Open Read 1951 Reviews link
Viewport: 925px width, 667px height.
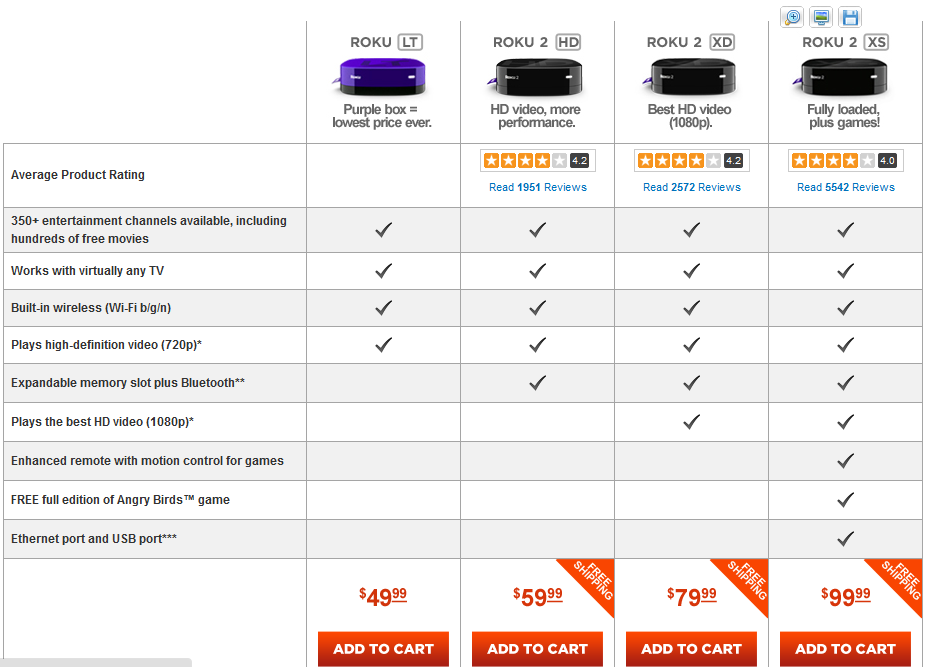point(537,187)
